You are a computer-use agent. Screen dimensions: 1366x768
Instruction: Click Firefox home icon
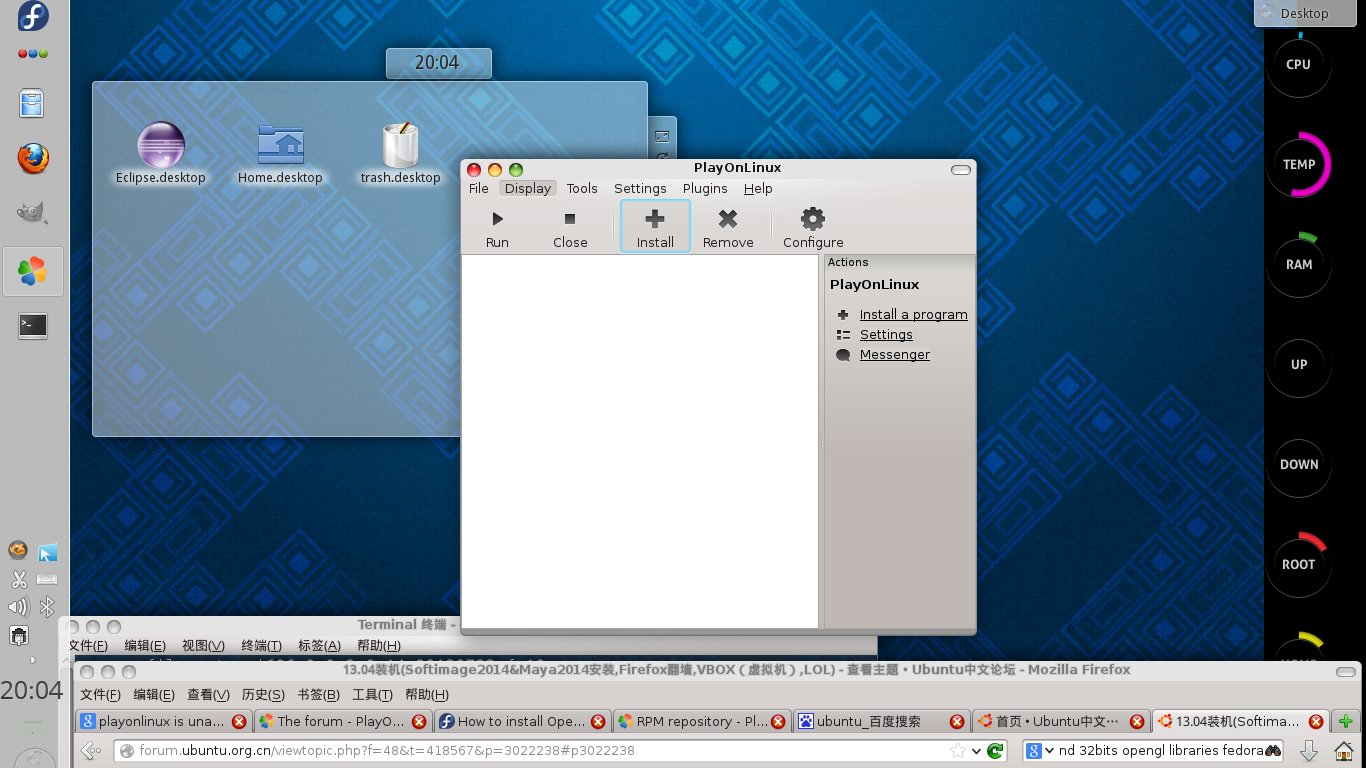pyautogui.click(x=1345, y=750)
